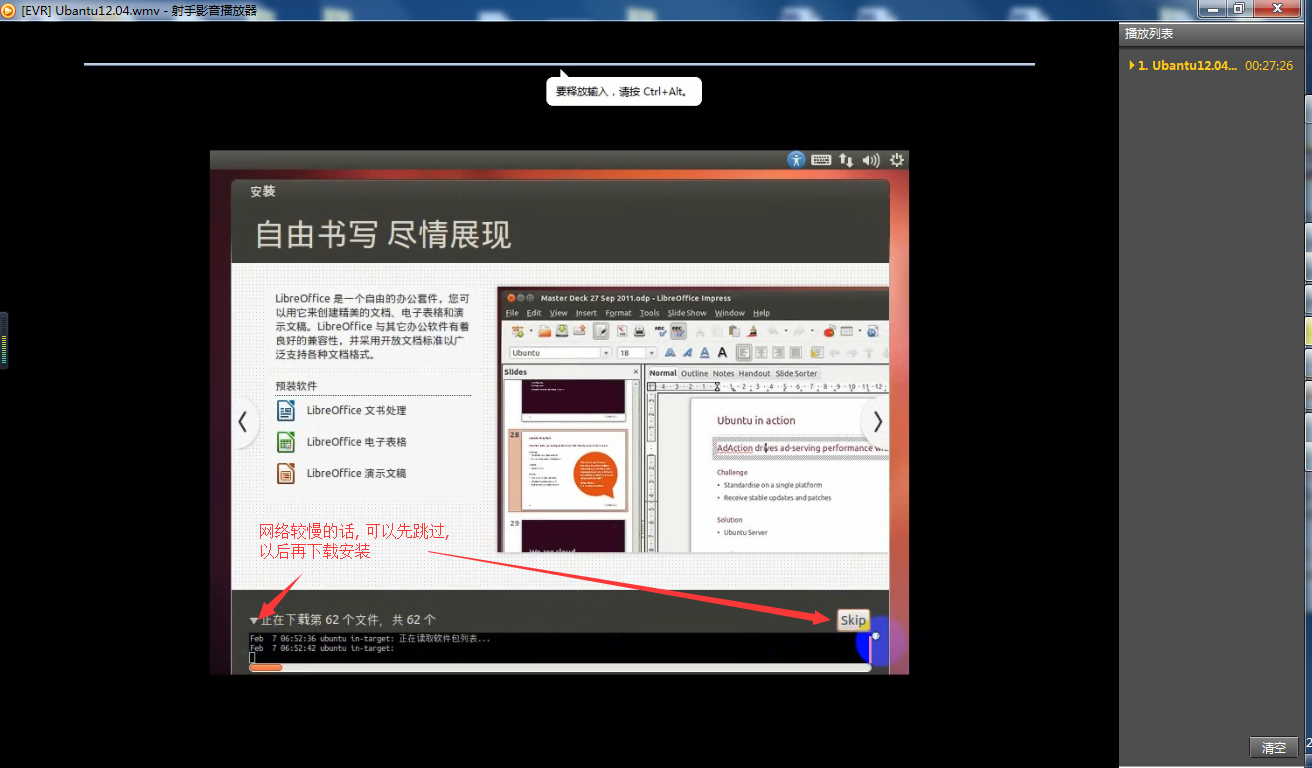This screenshot has height=768, width=1312.
Task: Switch to the Slide Sorter tab
Action: pos(796,374)
